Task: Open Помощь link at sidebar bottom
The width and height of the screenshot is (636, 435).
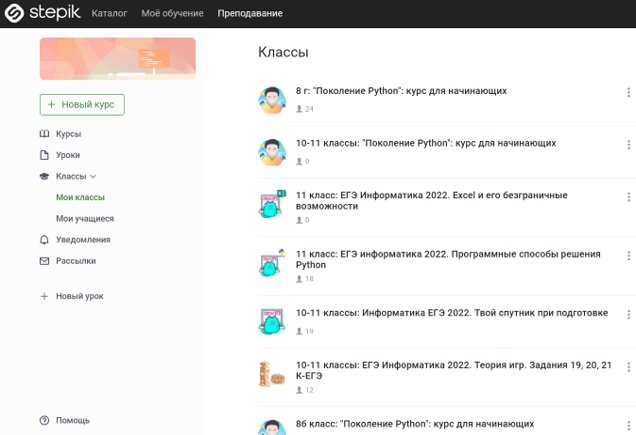Action: [x=73, y=420]
